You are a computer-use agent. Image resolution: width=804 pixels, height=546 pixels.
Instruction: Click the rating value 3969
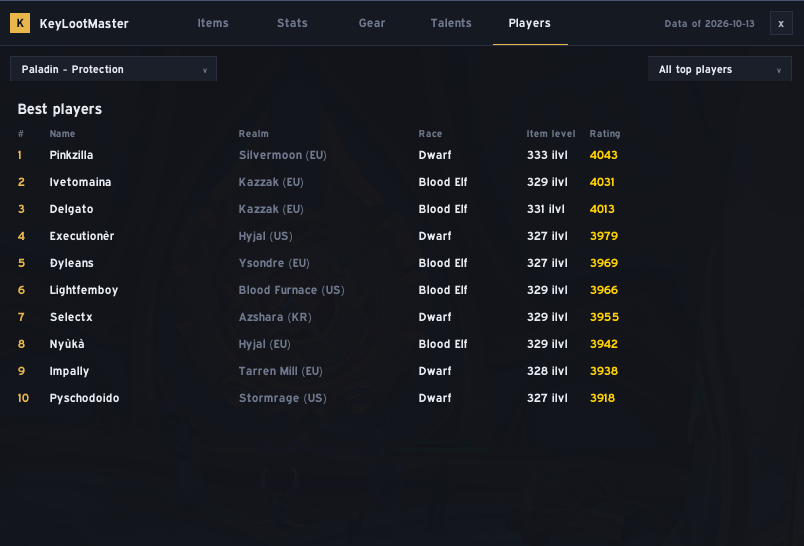[604, 263]
